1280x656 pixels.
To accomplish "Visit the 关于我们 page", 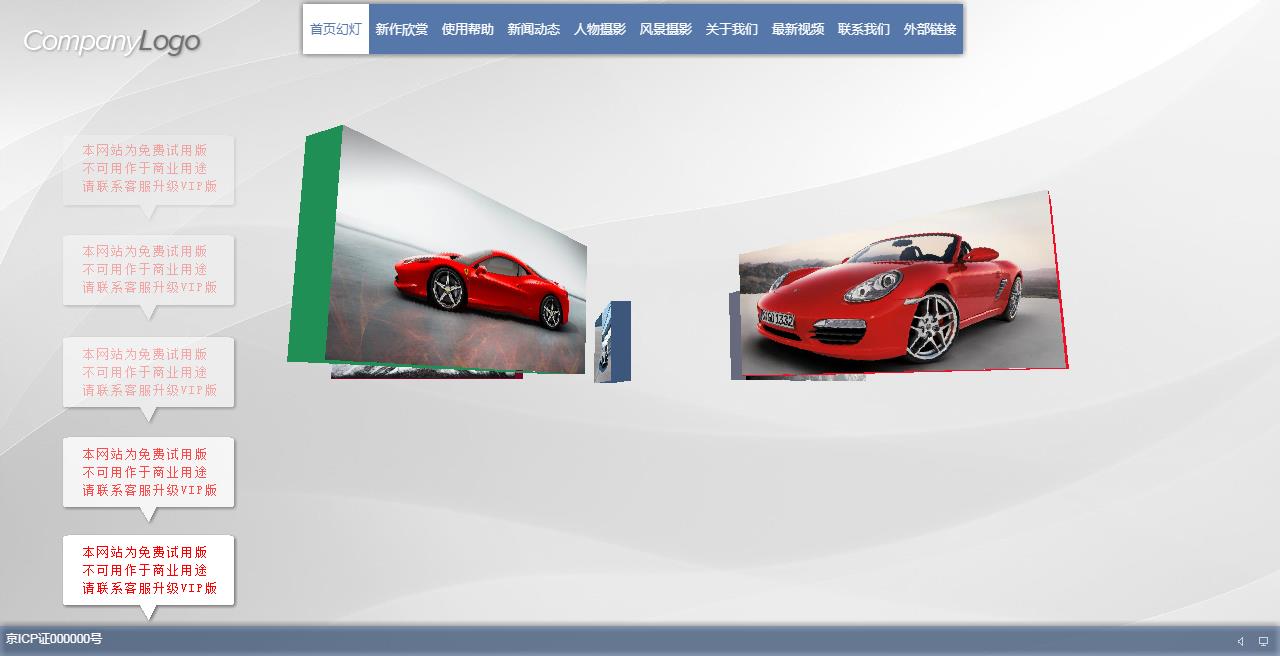I will [732, 29].
